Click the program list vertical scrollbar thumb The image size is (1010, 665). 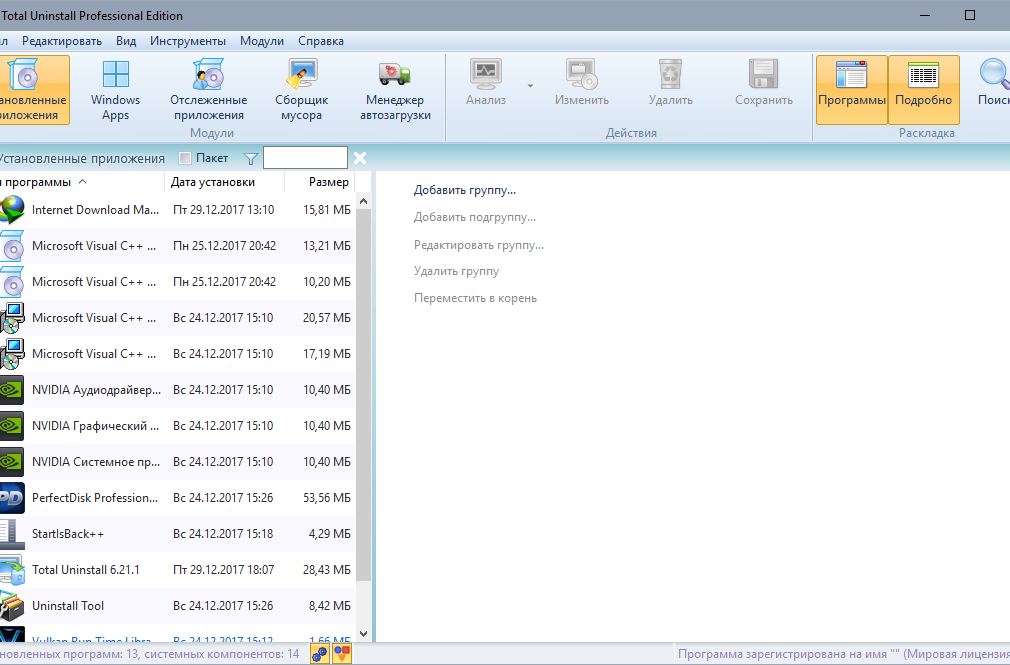click(x=363, y=394)
